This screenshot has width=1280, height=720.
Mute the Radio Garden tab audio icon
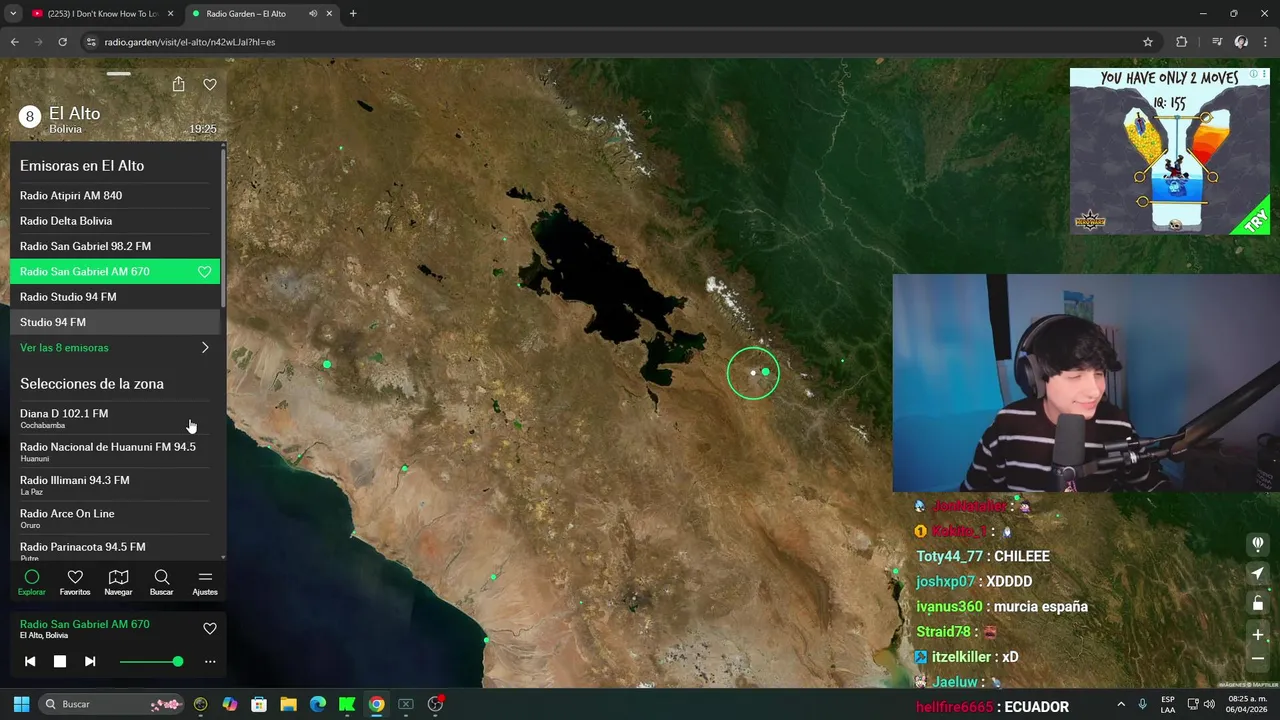(313, 14)
